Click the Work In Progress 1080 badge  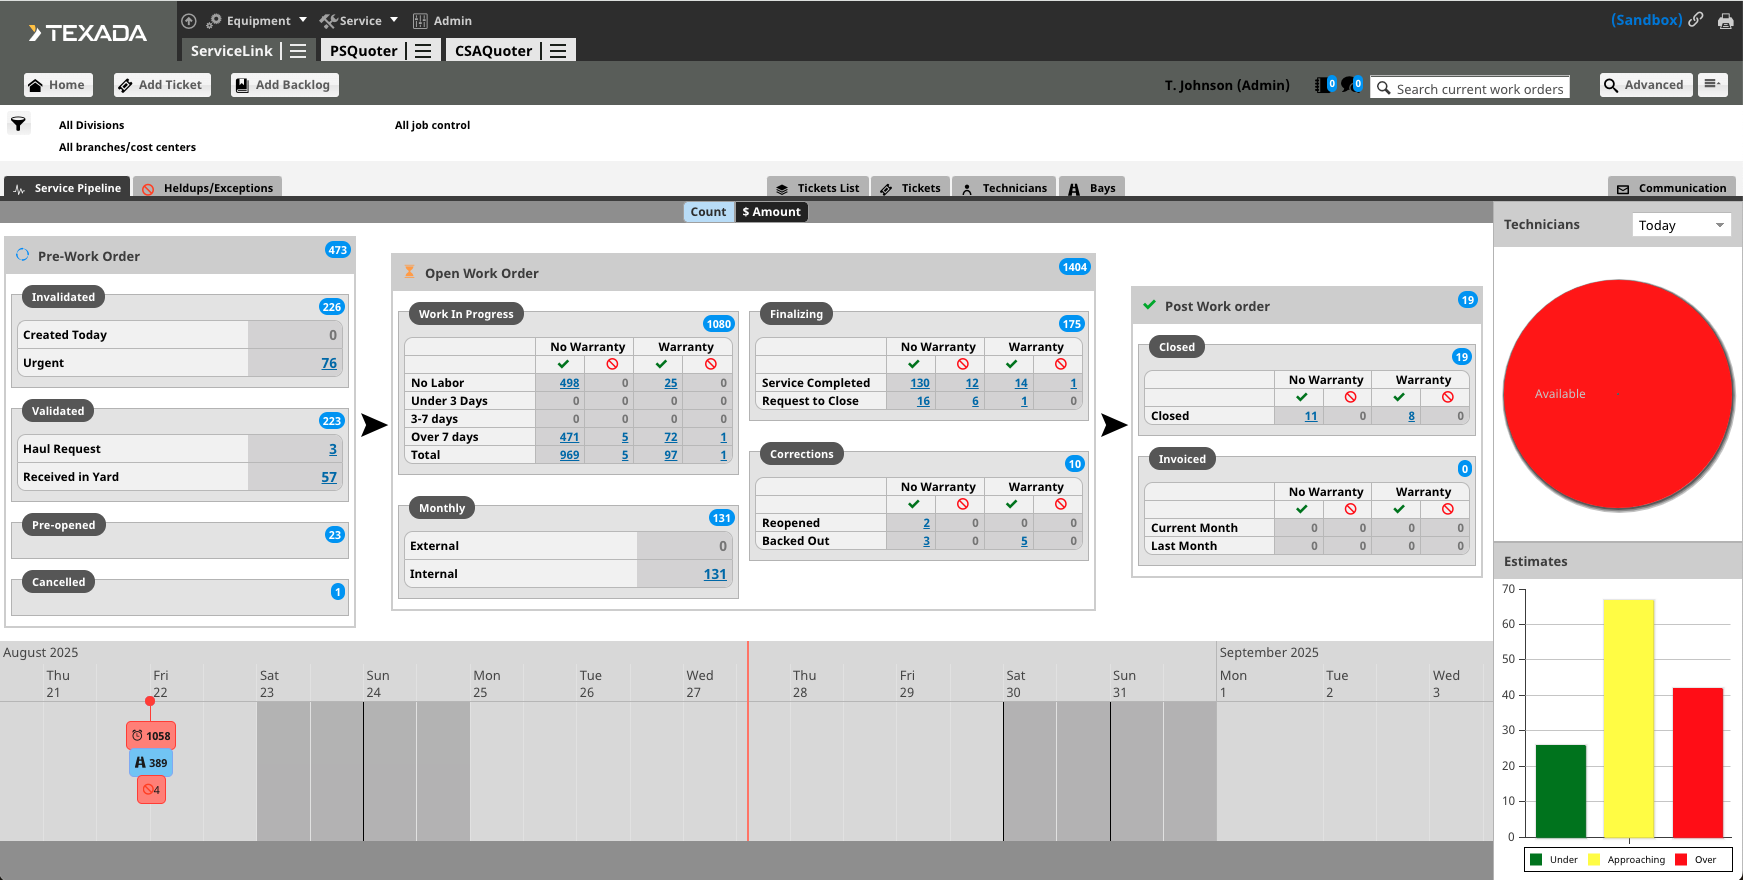719,324
